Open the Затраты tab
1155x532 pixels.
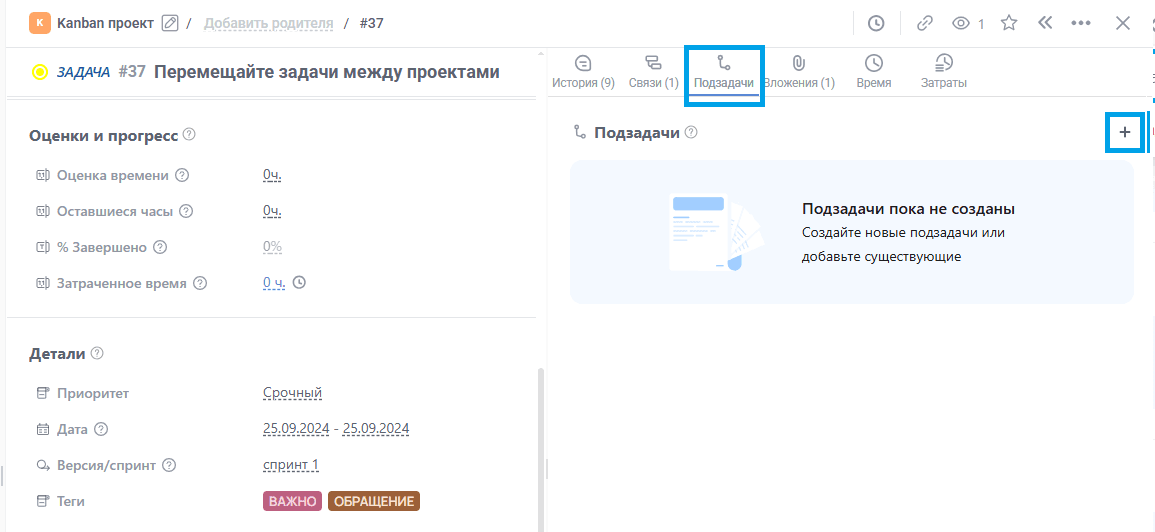tap(944, 71)
